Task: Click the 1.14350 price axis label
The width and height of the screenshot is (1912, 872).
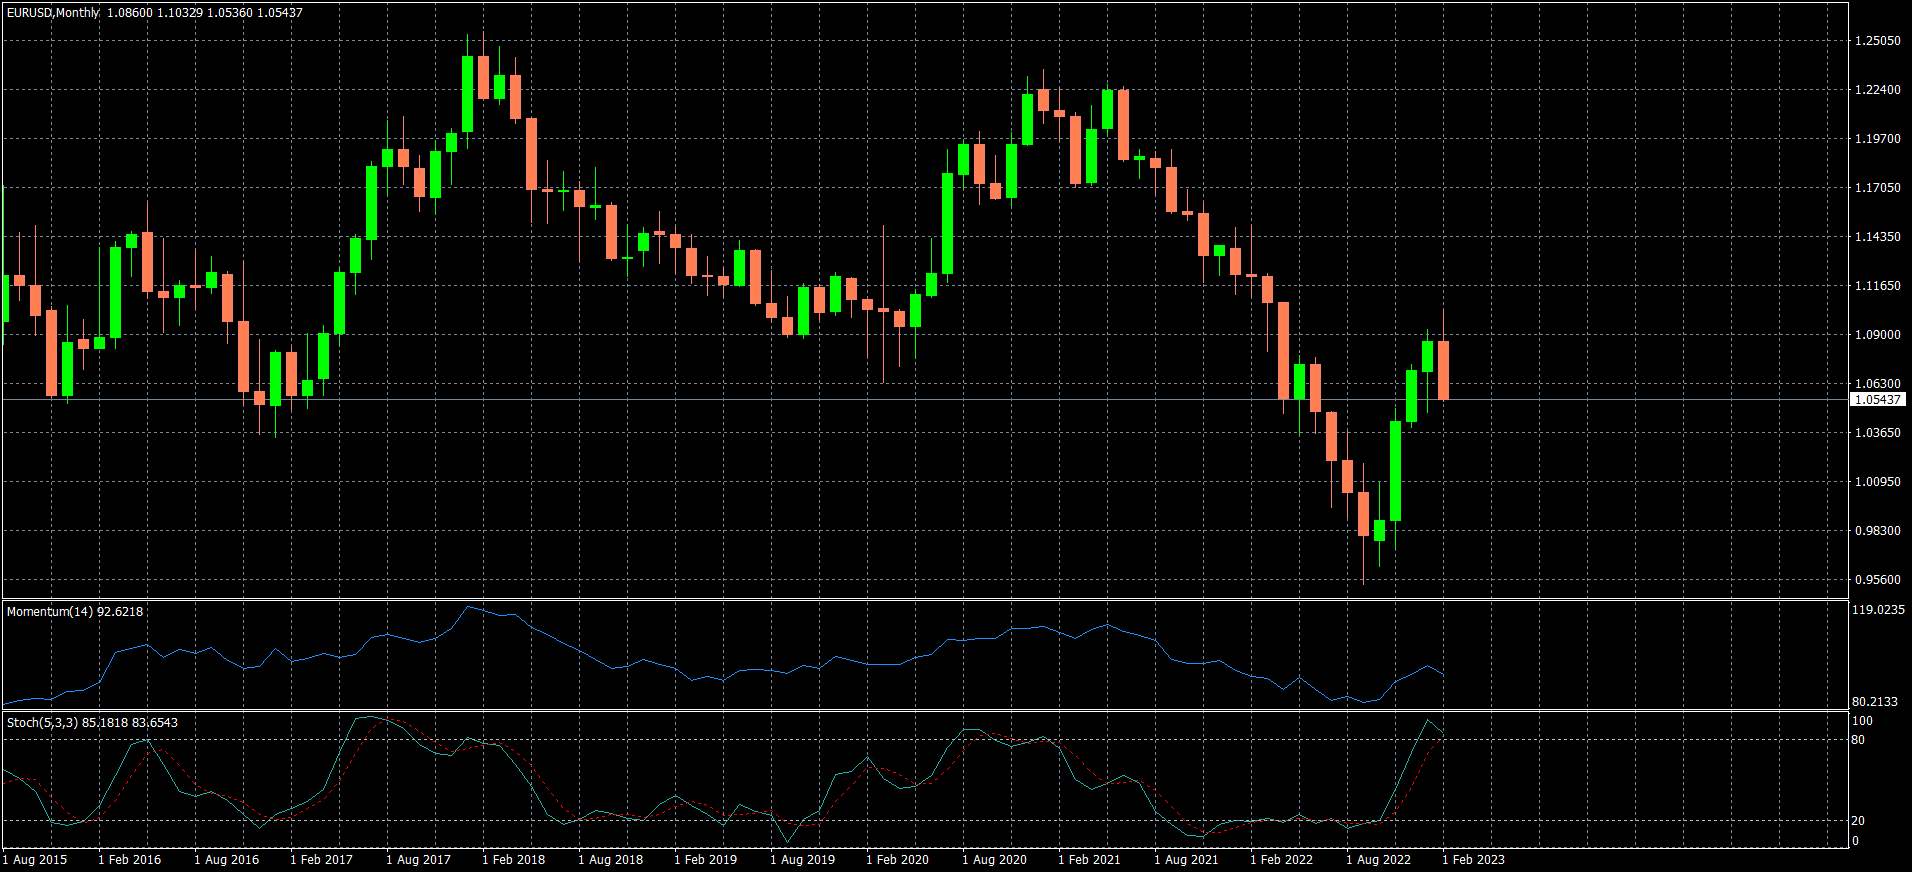Action: (x=1877, y=237)
